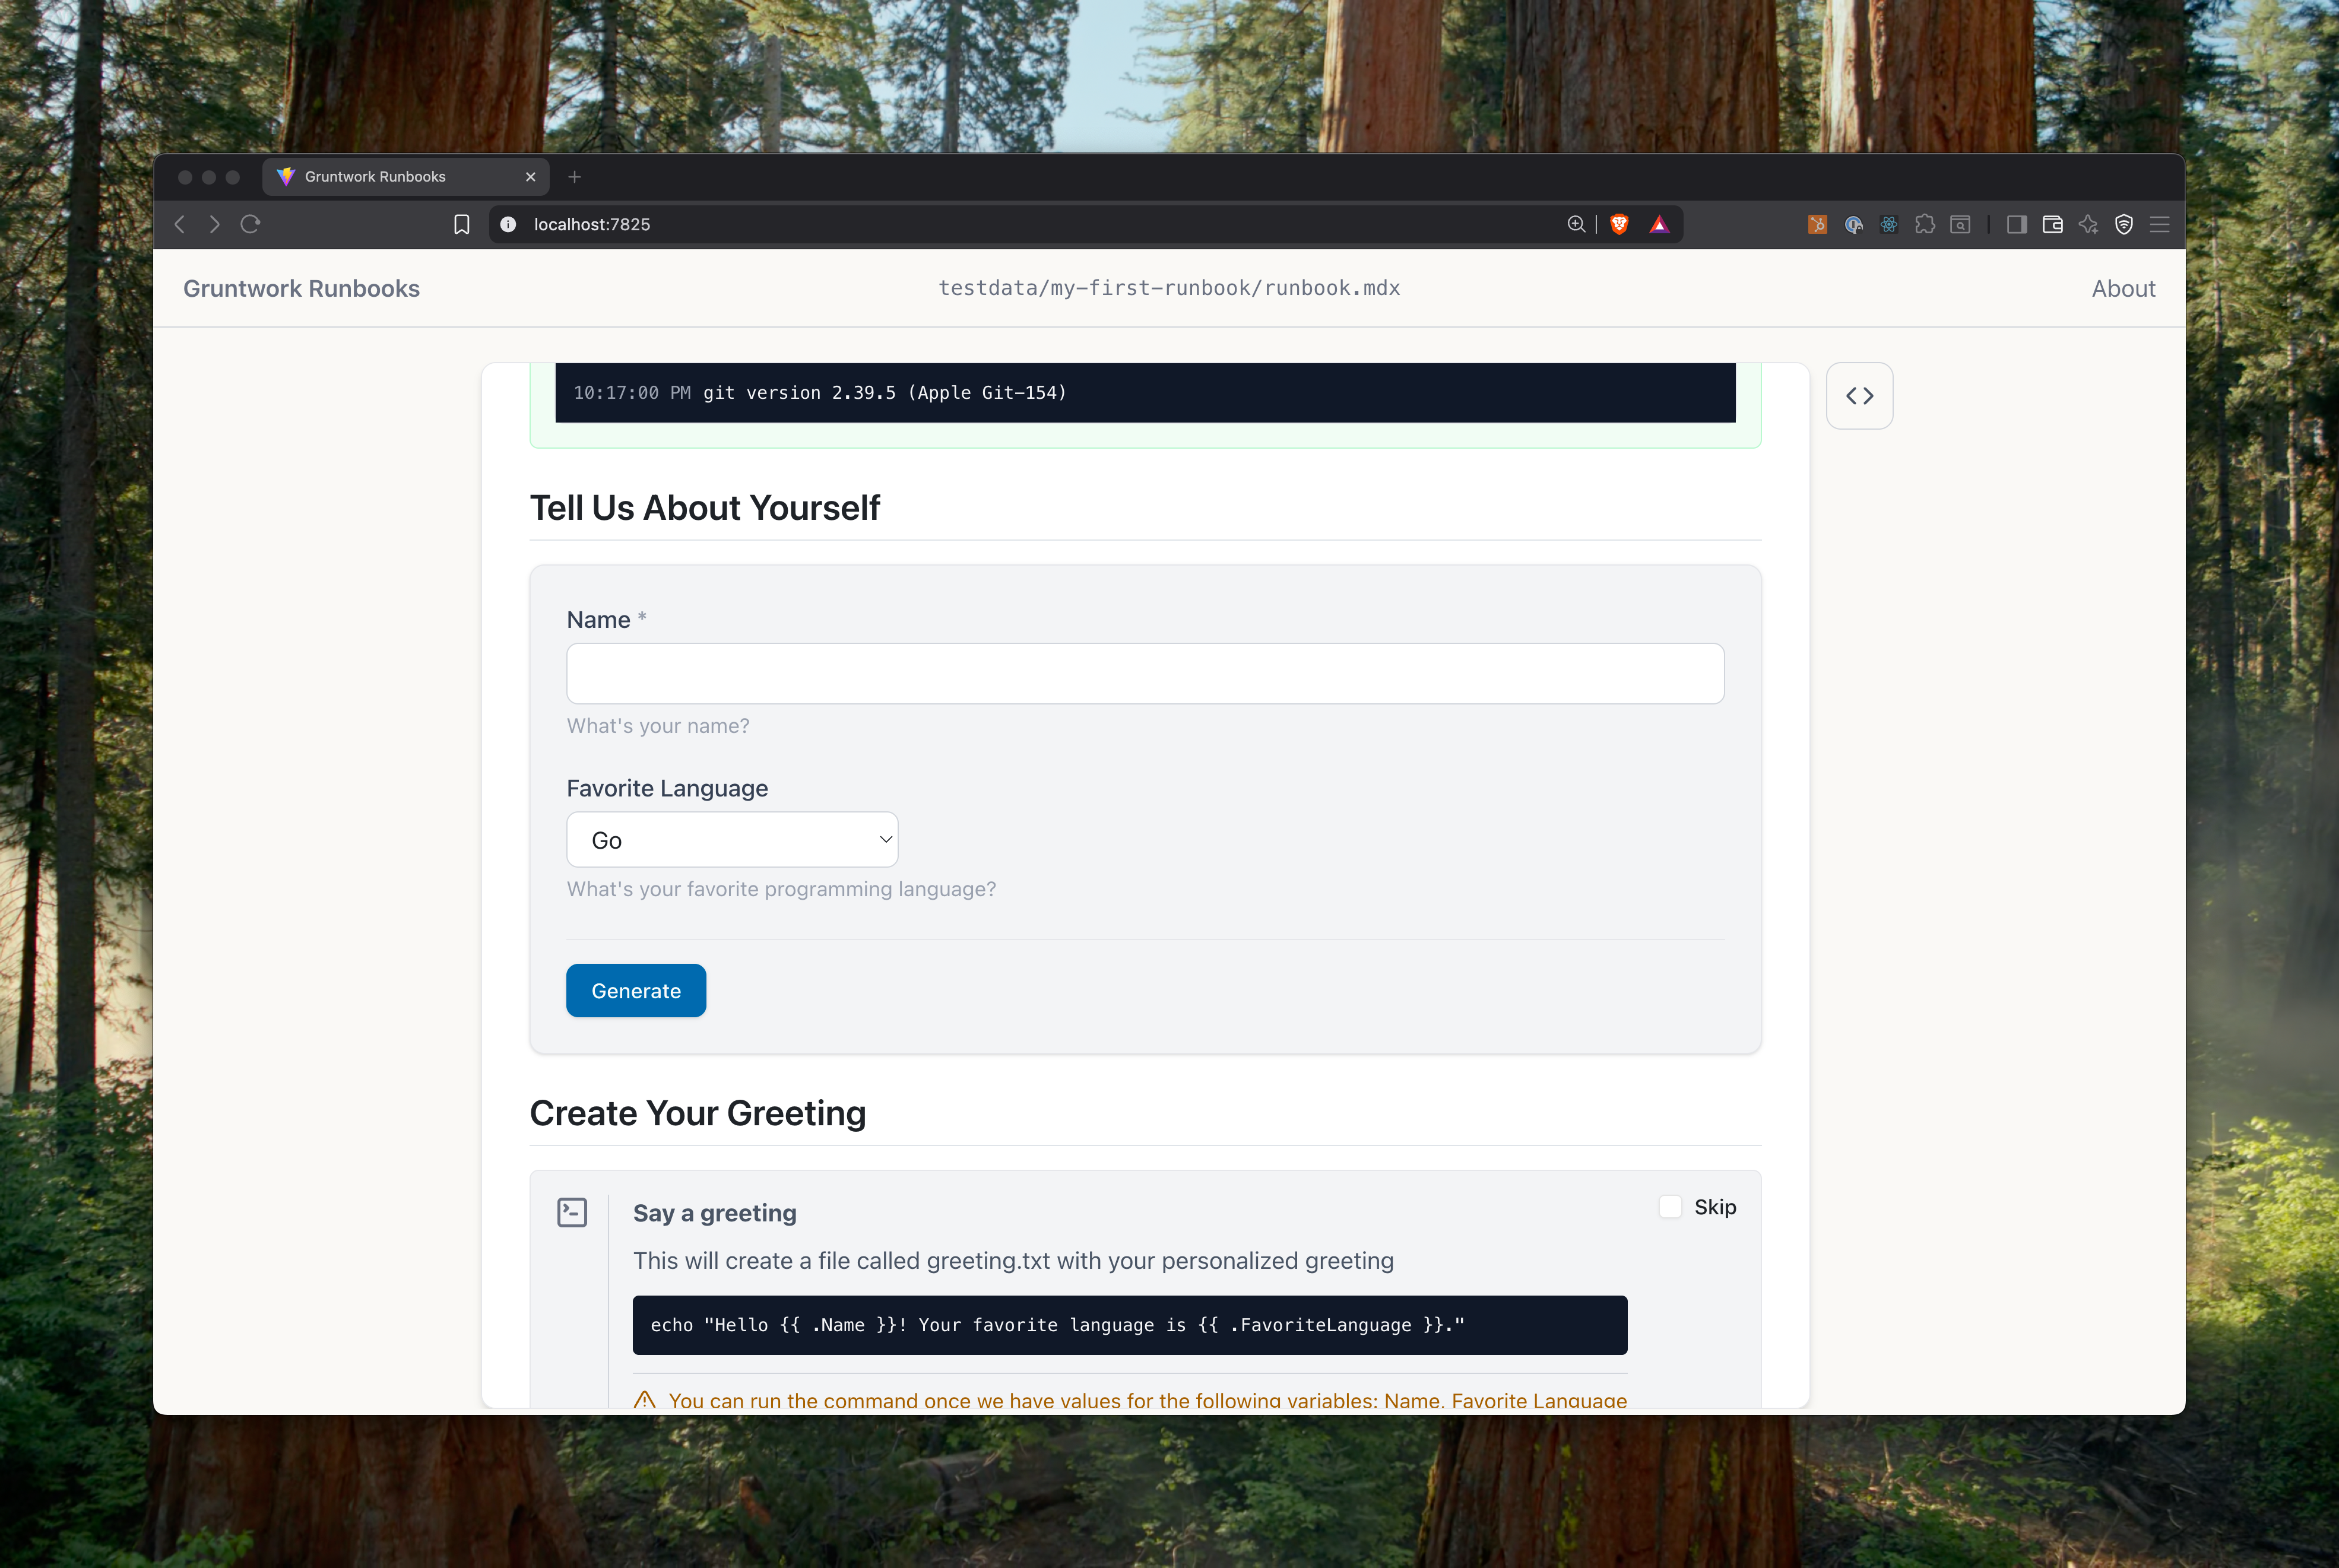Click the Leo AI sparkle icon

click(x=2088, y=224)
